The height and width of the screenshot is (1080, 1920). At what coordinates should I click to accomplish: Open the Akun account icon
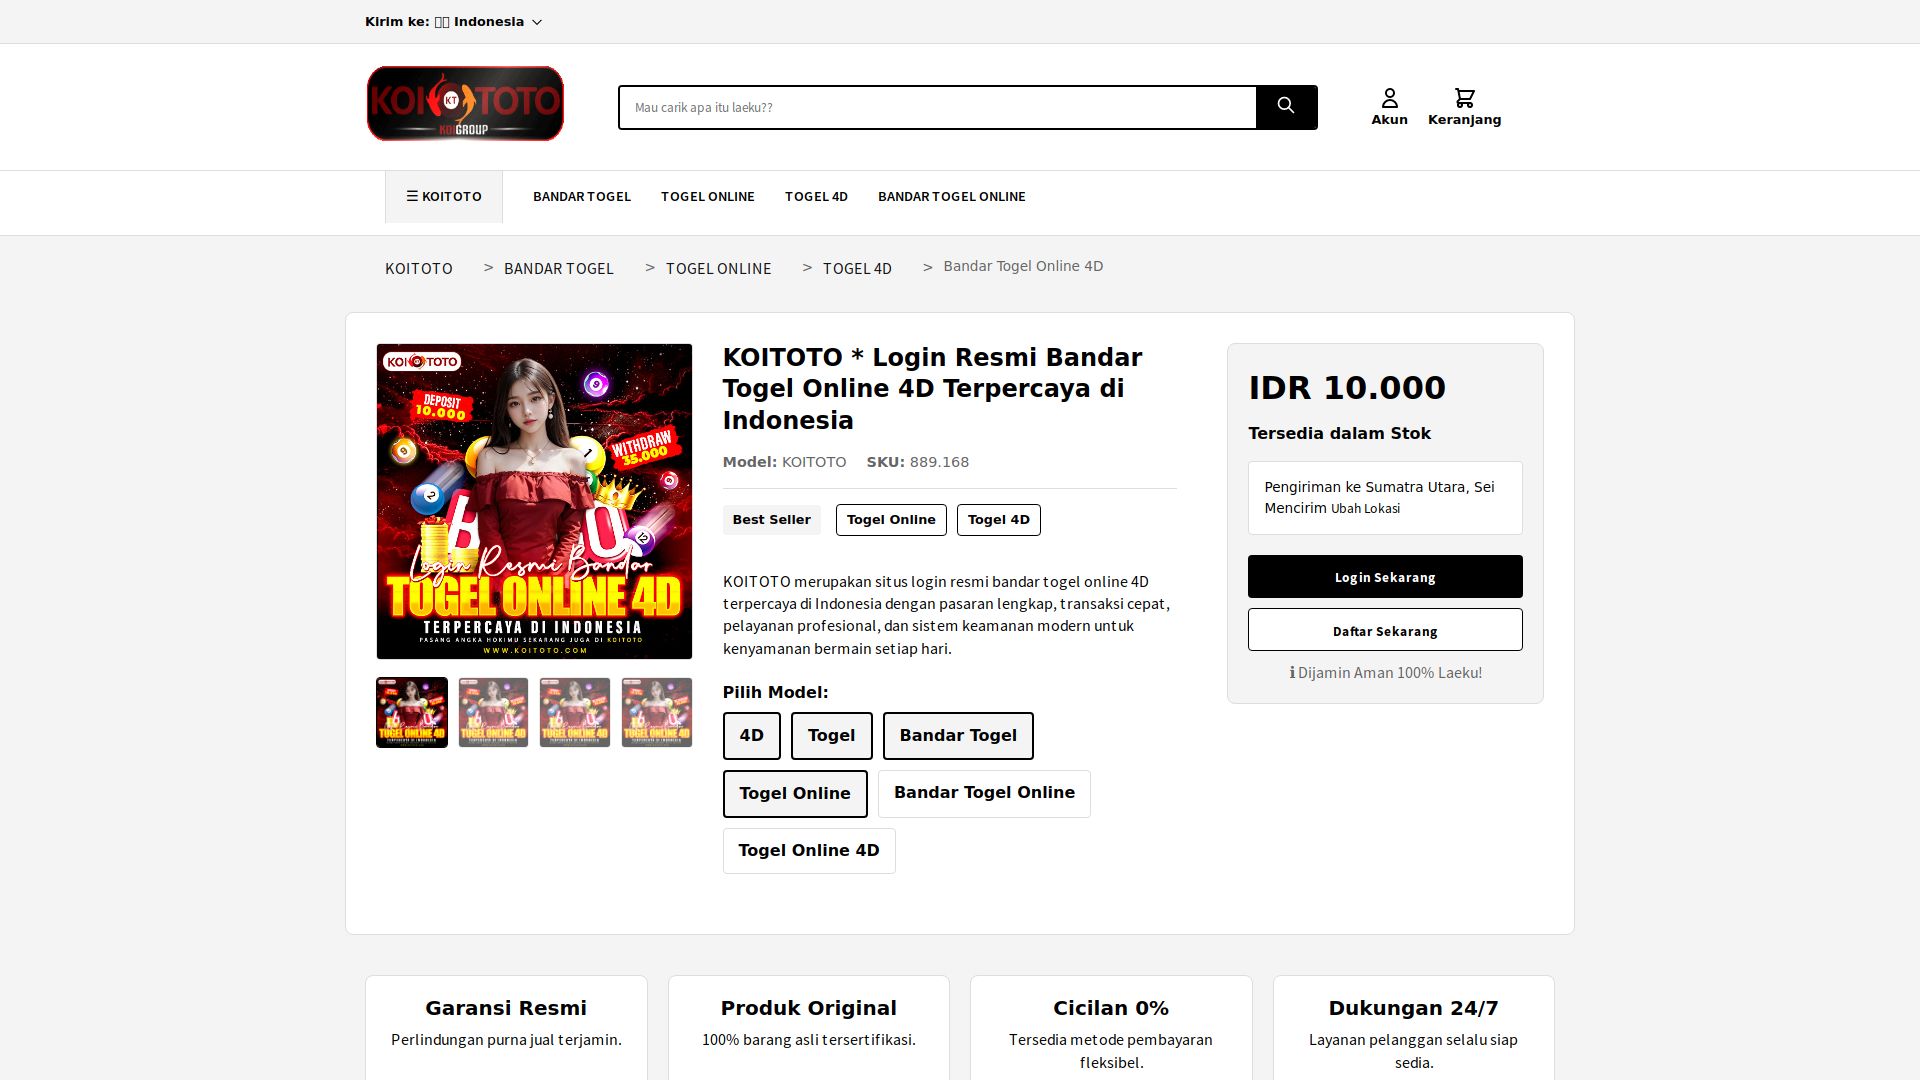point(1389,107)
